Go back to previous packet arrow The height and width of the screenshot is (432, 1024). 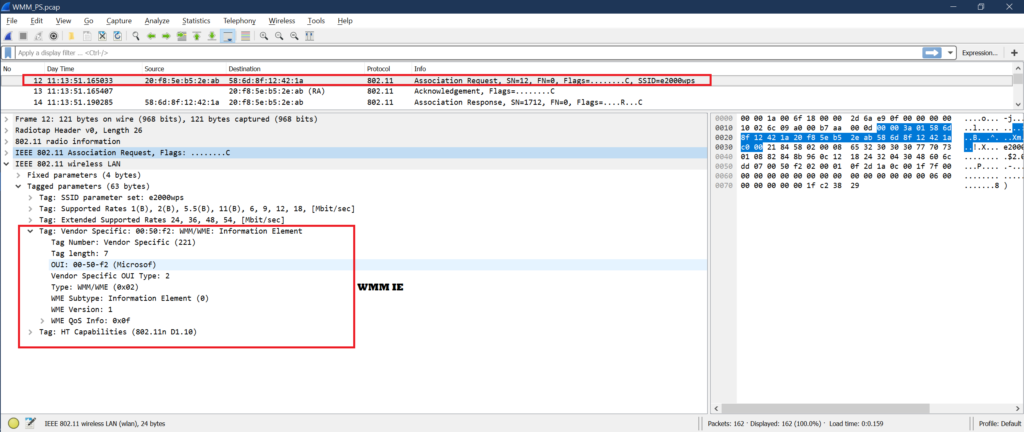(x=151, y=36)
